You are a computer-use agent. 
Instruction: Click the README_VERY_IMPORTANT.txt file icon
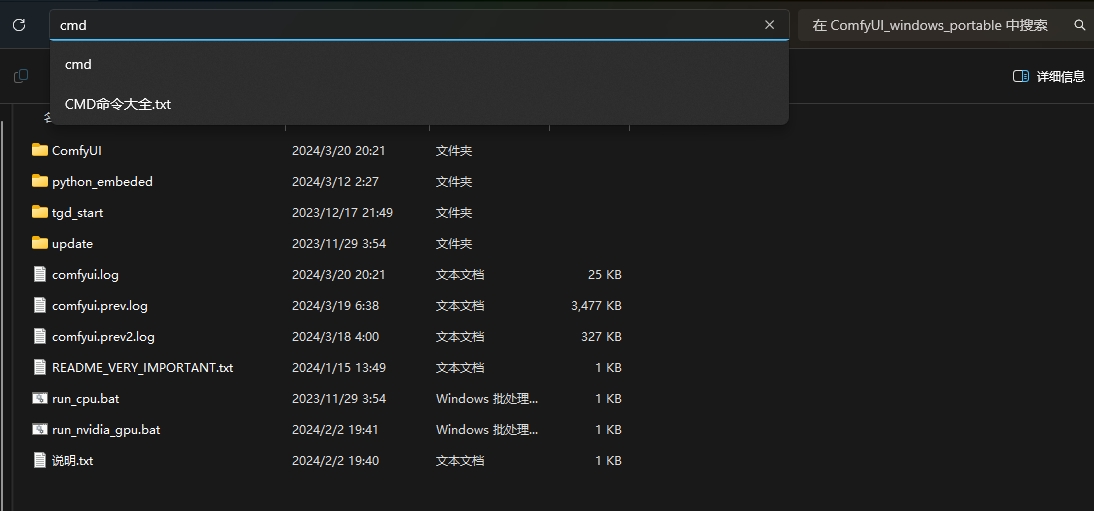40,367
